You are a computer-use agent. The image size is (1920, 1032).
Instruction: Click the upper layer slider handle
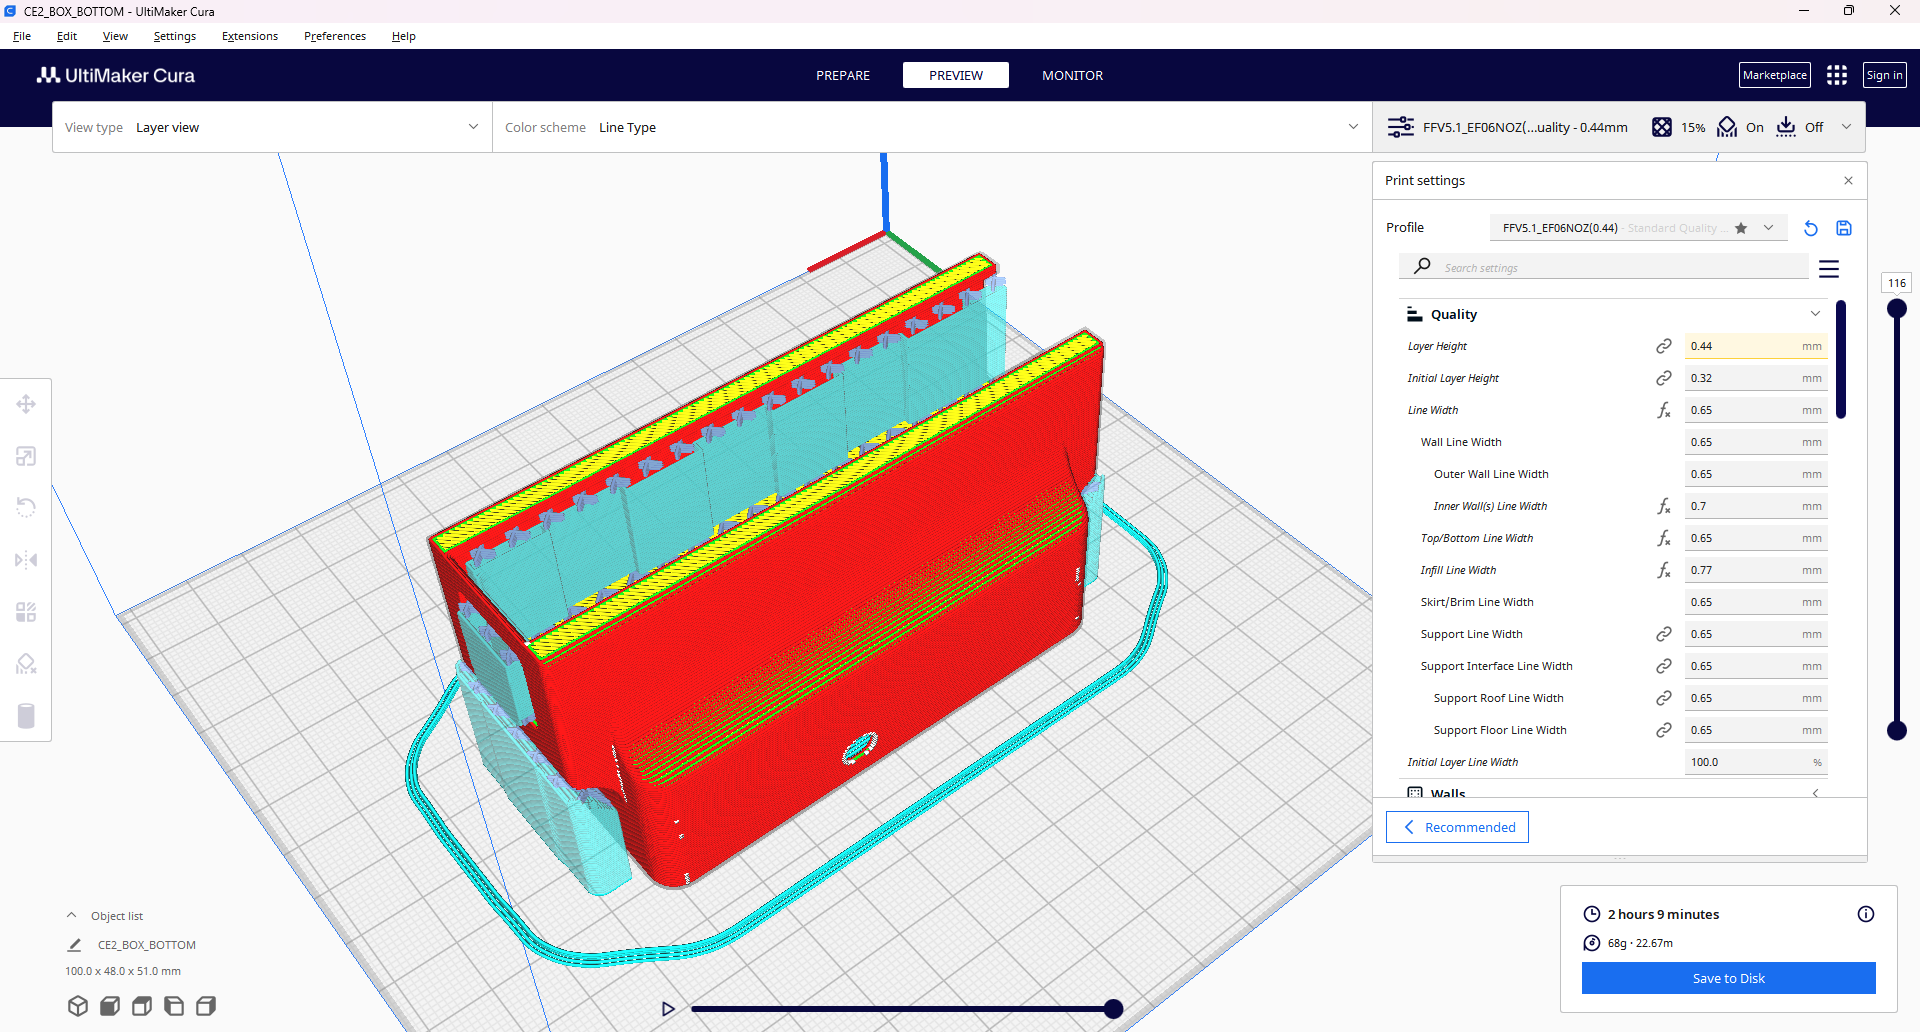[x=1896, y=309]
